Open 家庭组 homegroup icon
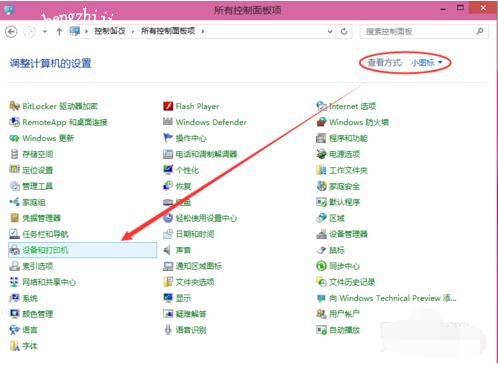 tap(14, 202)
